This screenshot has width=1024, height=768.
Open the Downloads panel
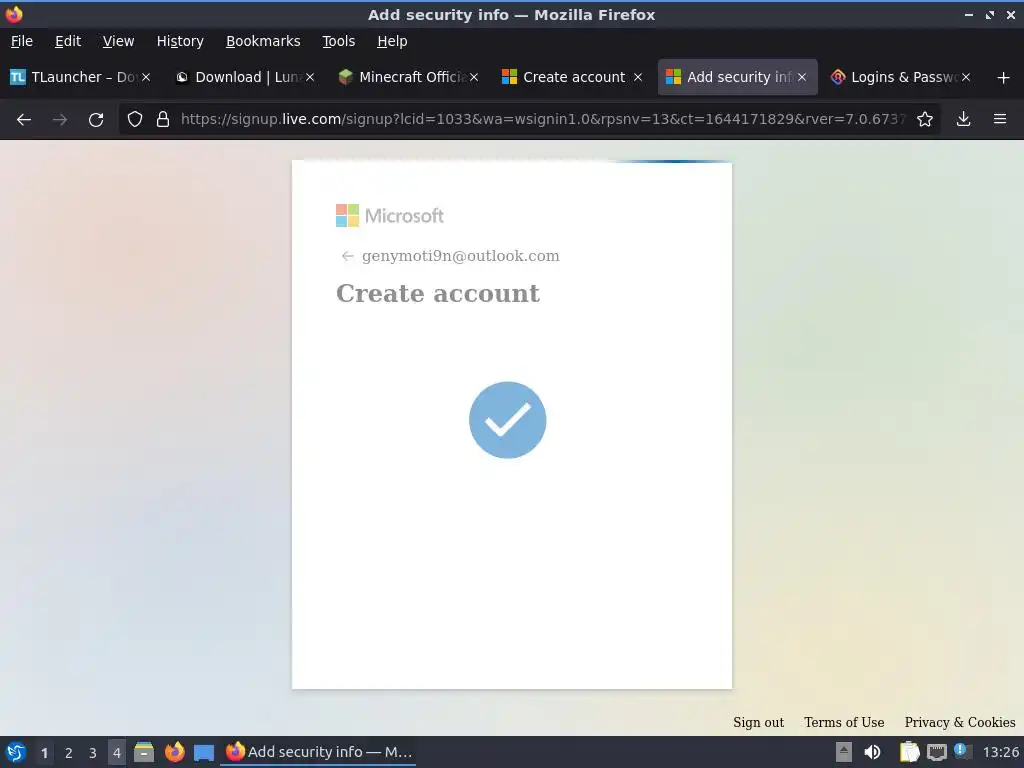(963, 119)
